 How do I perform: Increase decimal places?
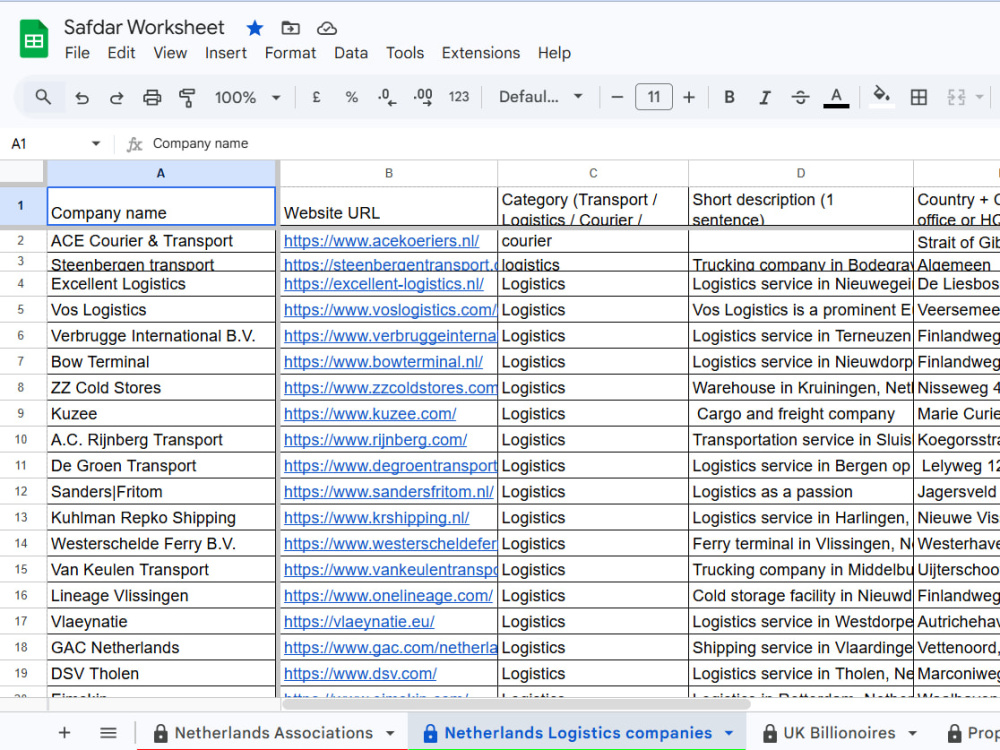point(423,97)
